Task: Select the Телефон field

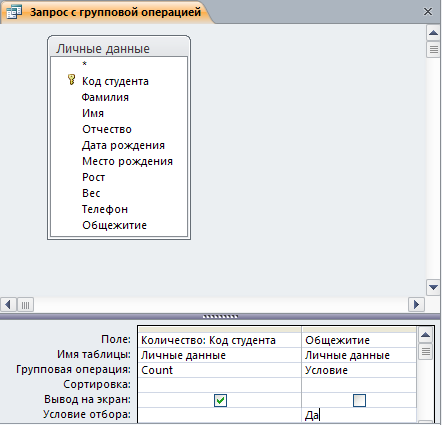Action: [105, 209]
